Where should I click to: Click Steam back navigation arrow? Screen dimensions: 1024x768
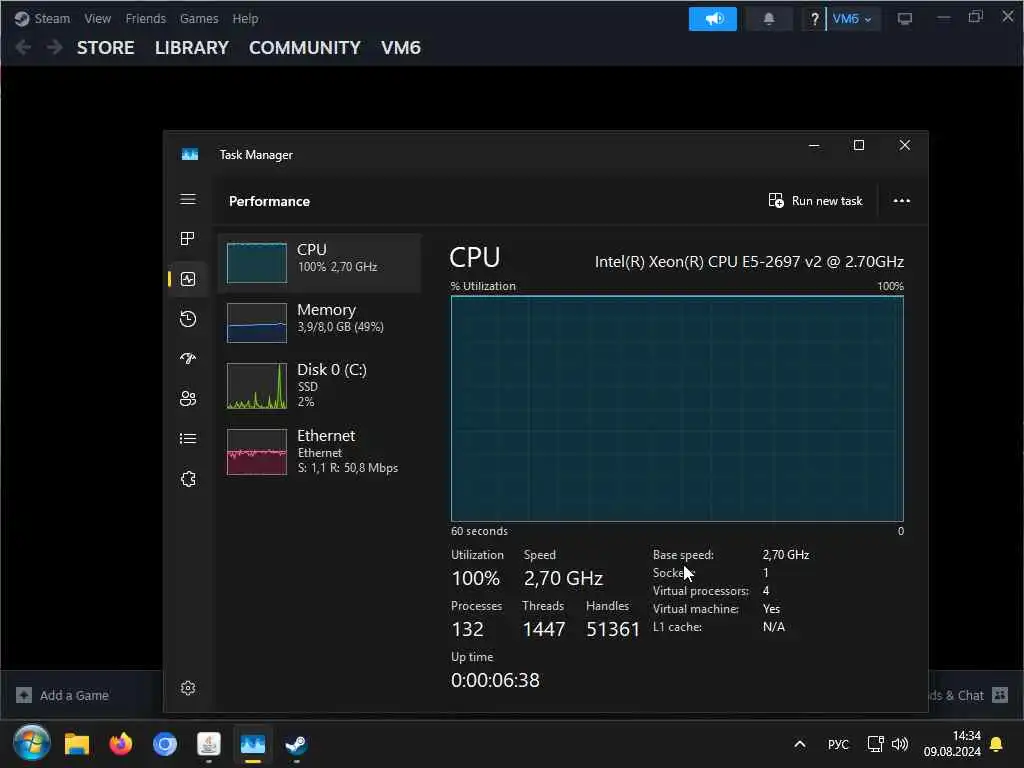coord(23,47)
